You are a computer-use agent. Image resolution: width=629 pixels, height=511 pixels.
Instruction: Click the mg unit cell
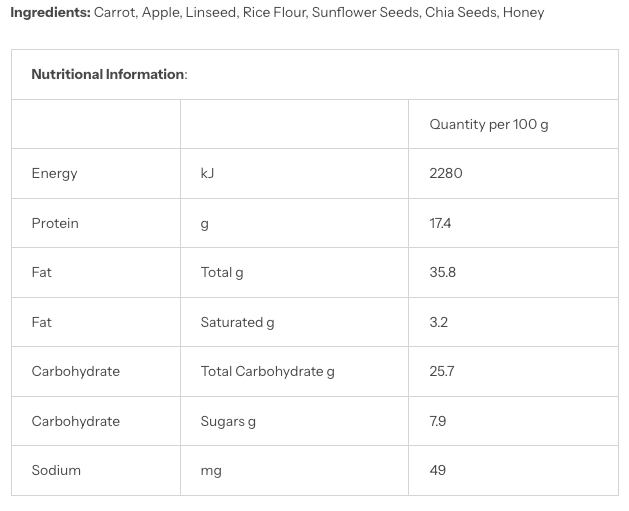211,471
